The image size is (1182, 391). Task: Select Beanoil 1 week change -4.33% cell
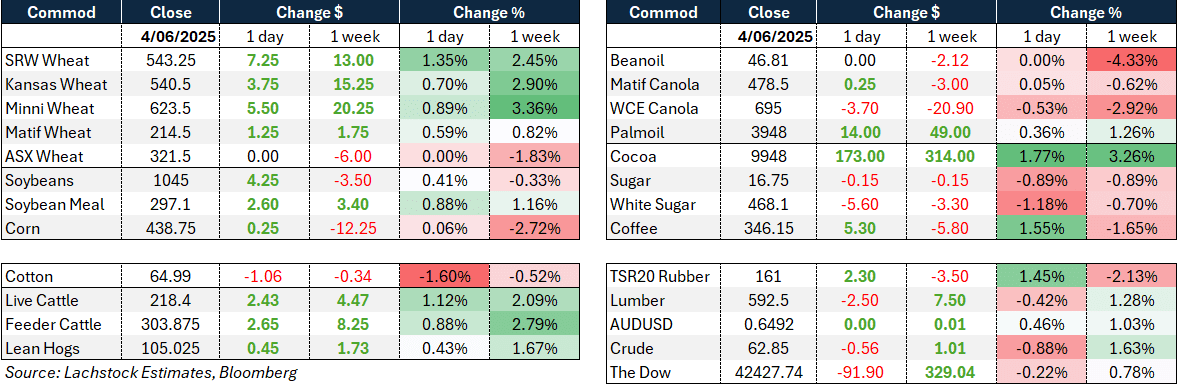1131,60
